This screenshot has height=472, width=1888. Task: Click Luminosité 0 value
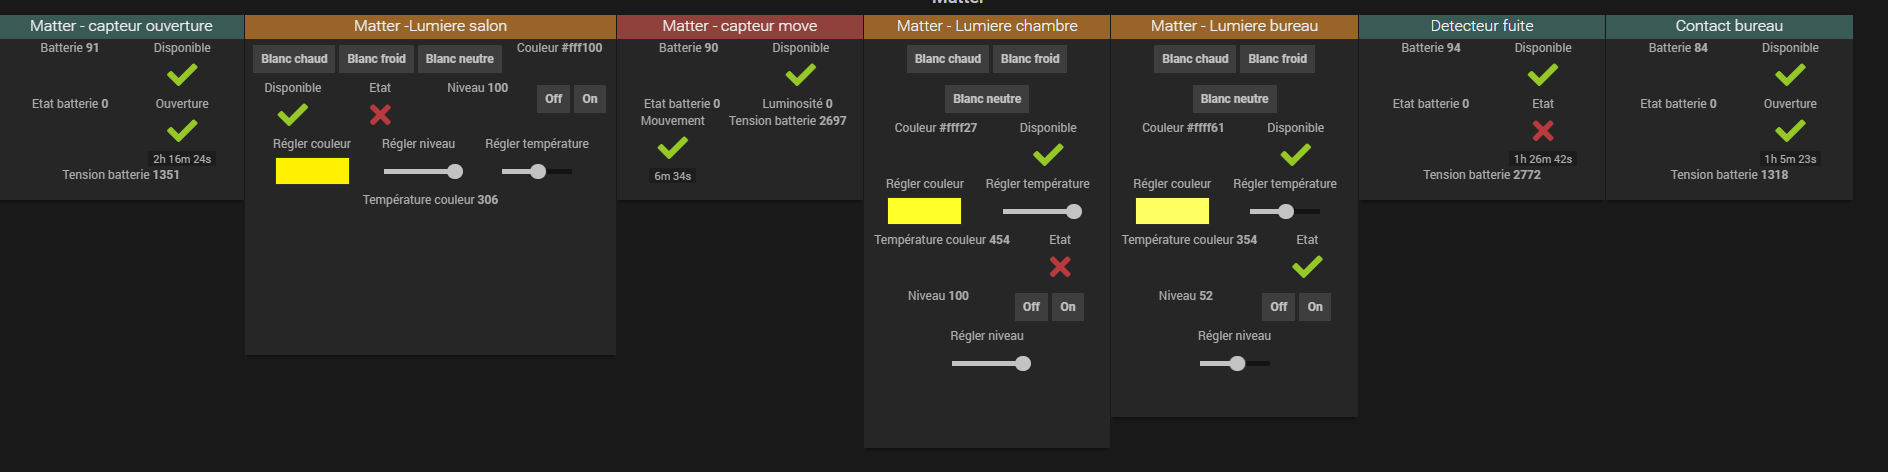[x=797, y=104]
